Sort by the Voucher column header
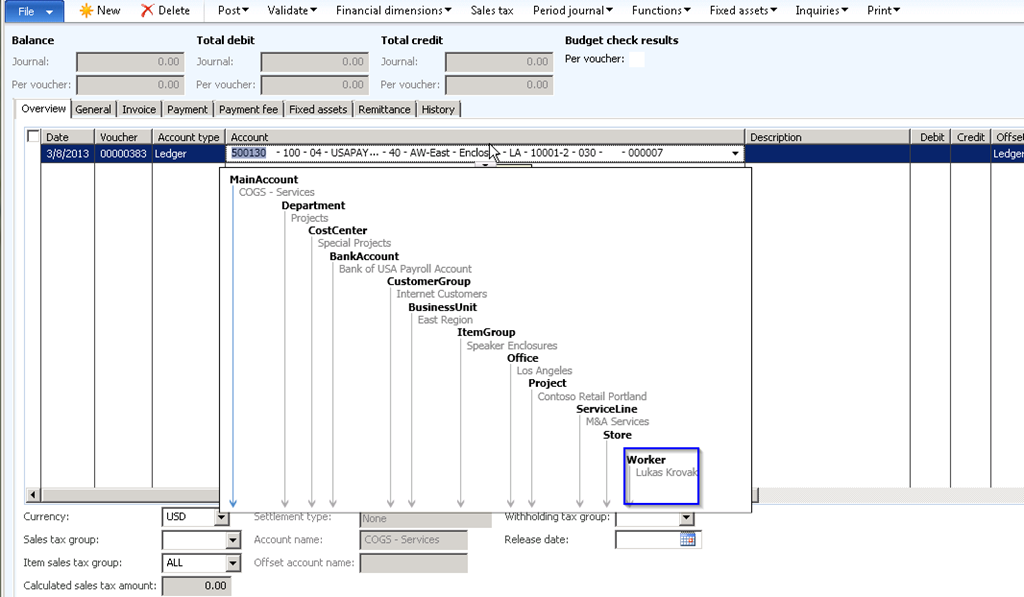The image size is (1024, 597). (x=119, y=137)
